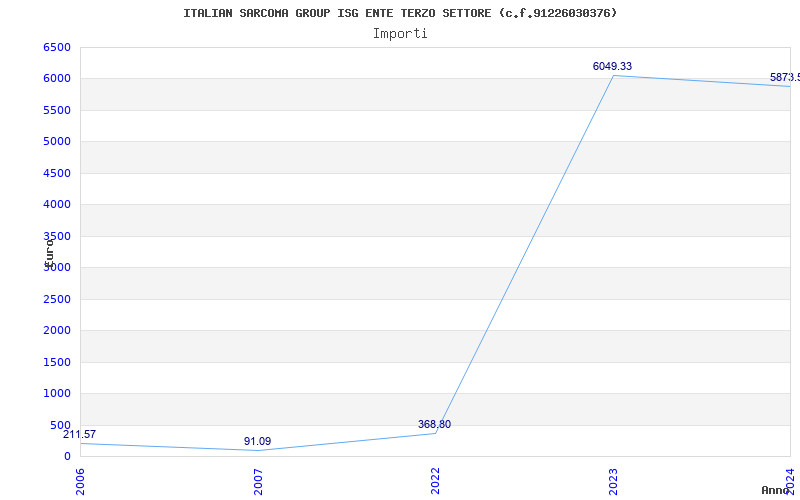
Task: Click the 5500 y-axis tick label
Action: [x=57, y=110]
